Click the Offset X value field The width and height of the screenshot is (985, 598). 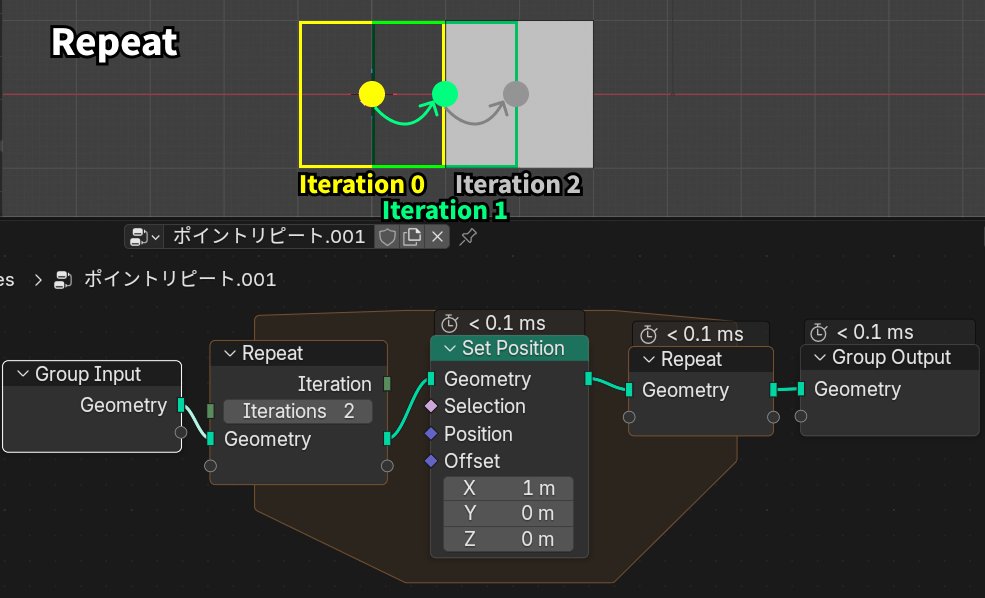click(x=508, y=488)
